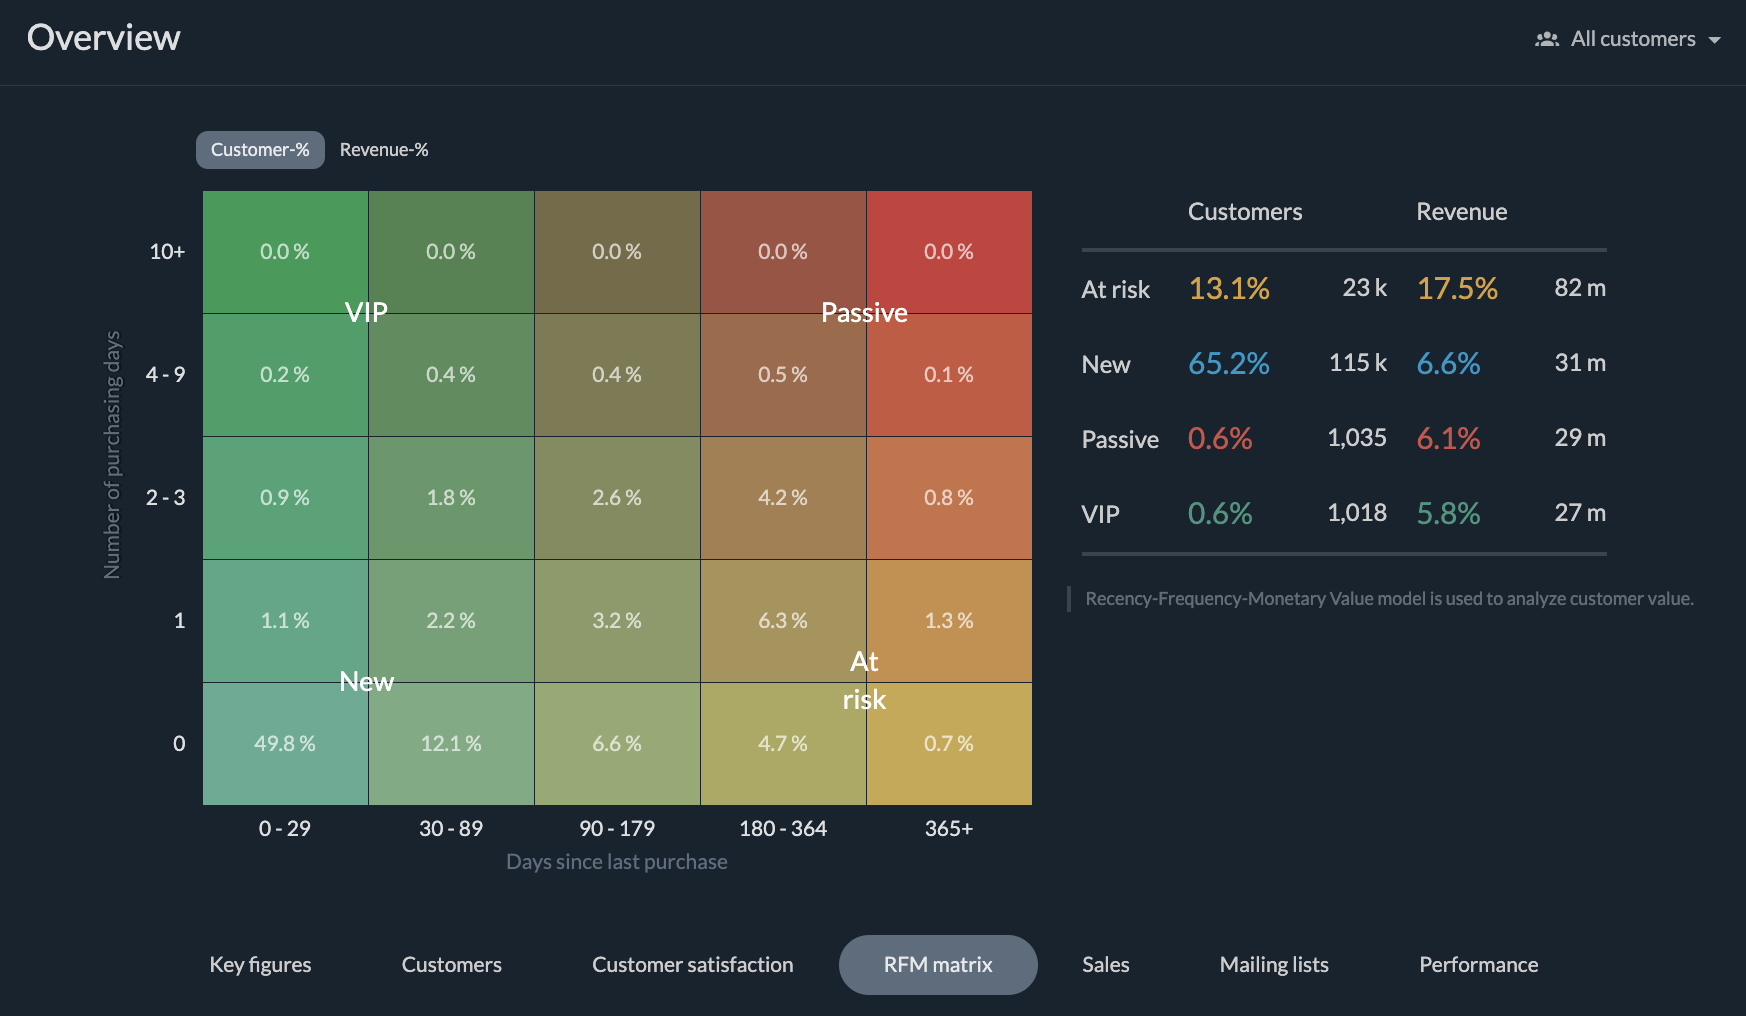
Task: Select the RFM matrix tab
Action: 938,965
